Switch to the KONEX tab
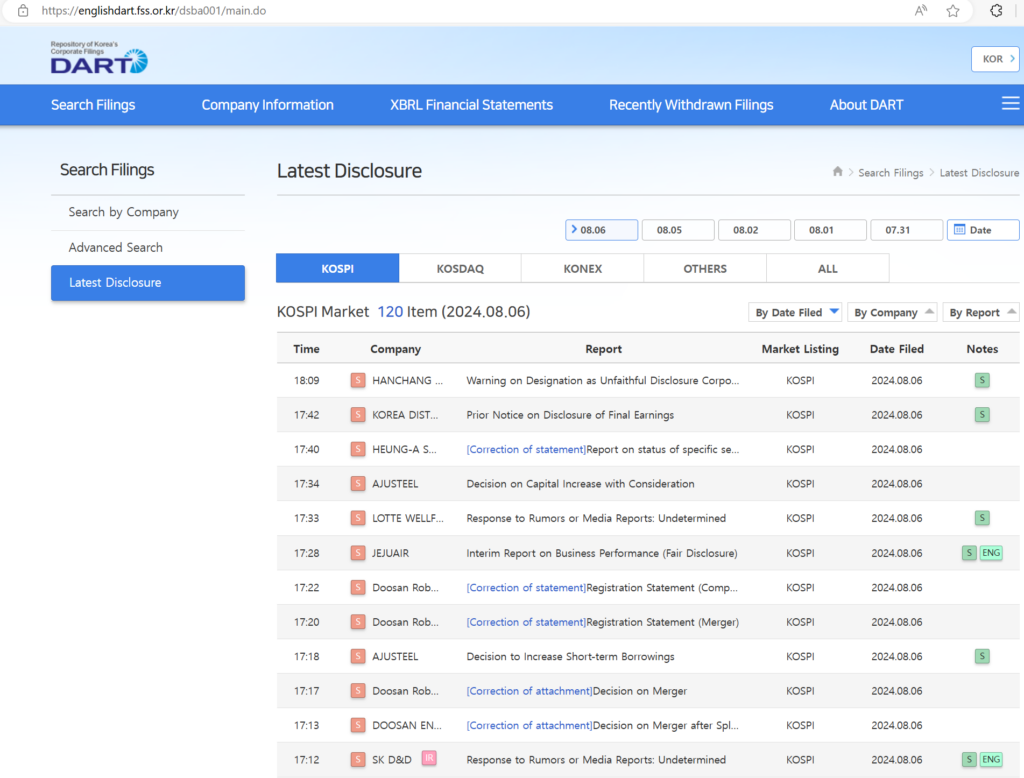 583,268
